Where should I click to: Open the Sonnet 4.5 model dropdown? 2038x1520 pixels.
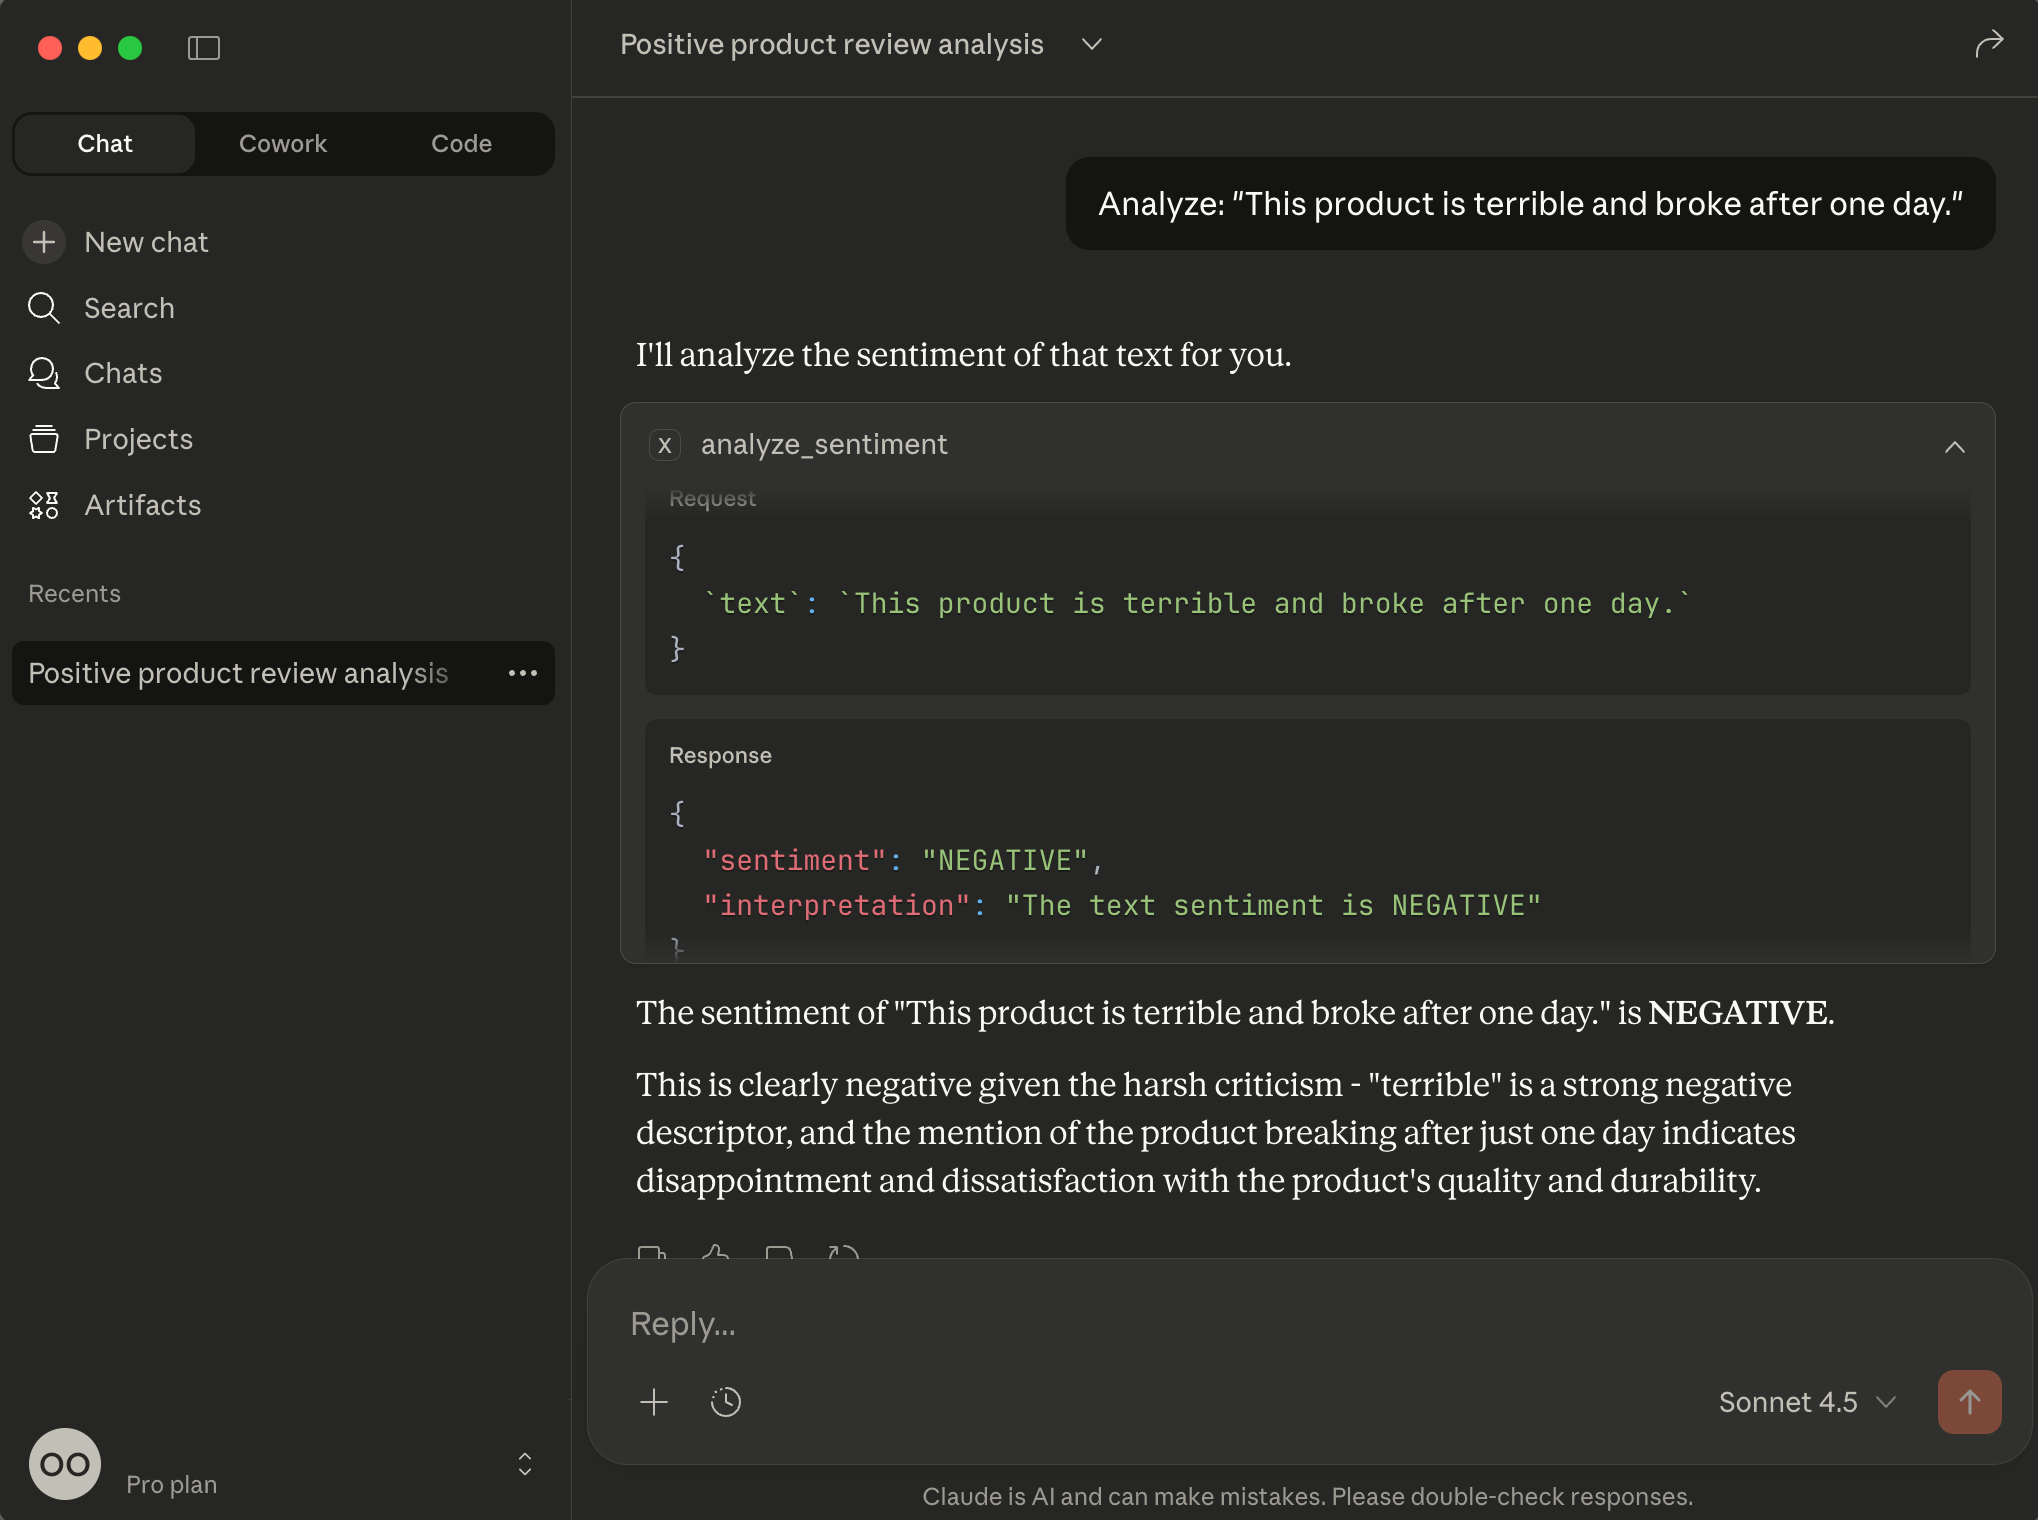(x=1806, y=1402)
